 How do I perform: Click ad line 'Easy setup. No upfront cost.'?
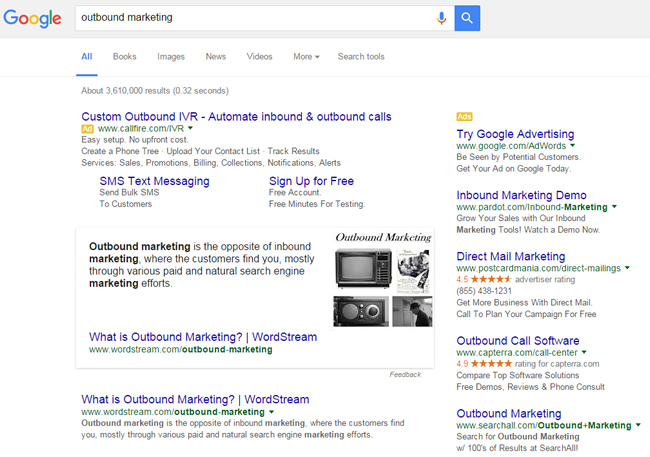tap(135, 139)
